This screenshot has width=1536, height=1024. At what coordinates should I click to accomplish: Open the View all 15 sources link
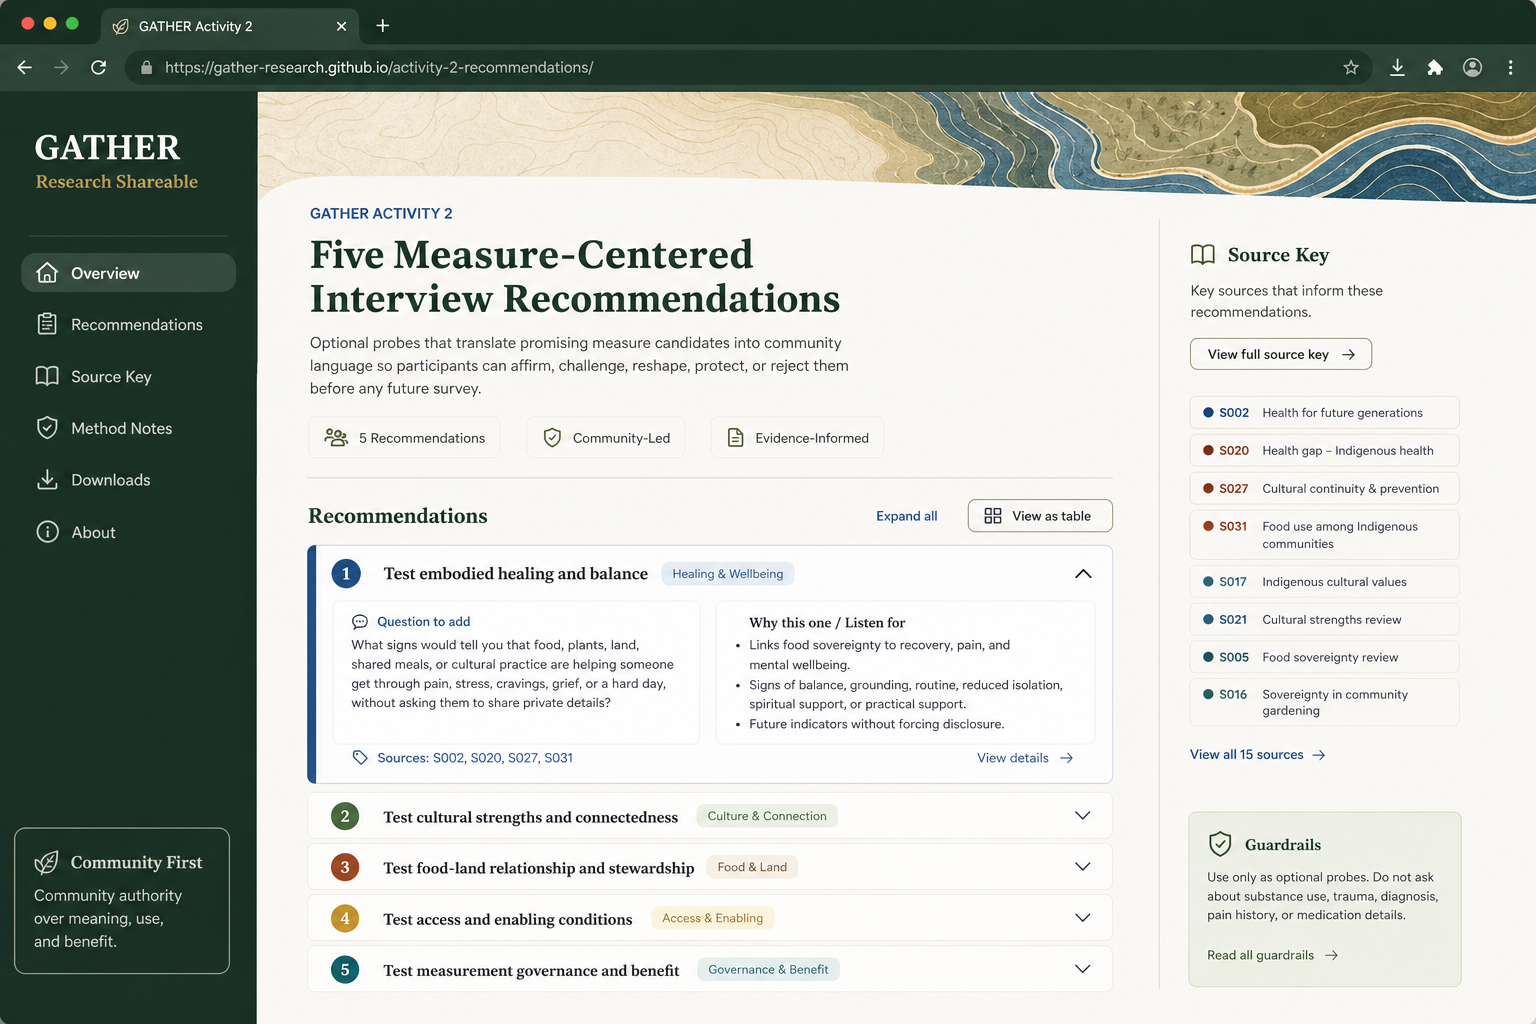1257,755
